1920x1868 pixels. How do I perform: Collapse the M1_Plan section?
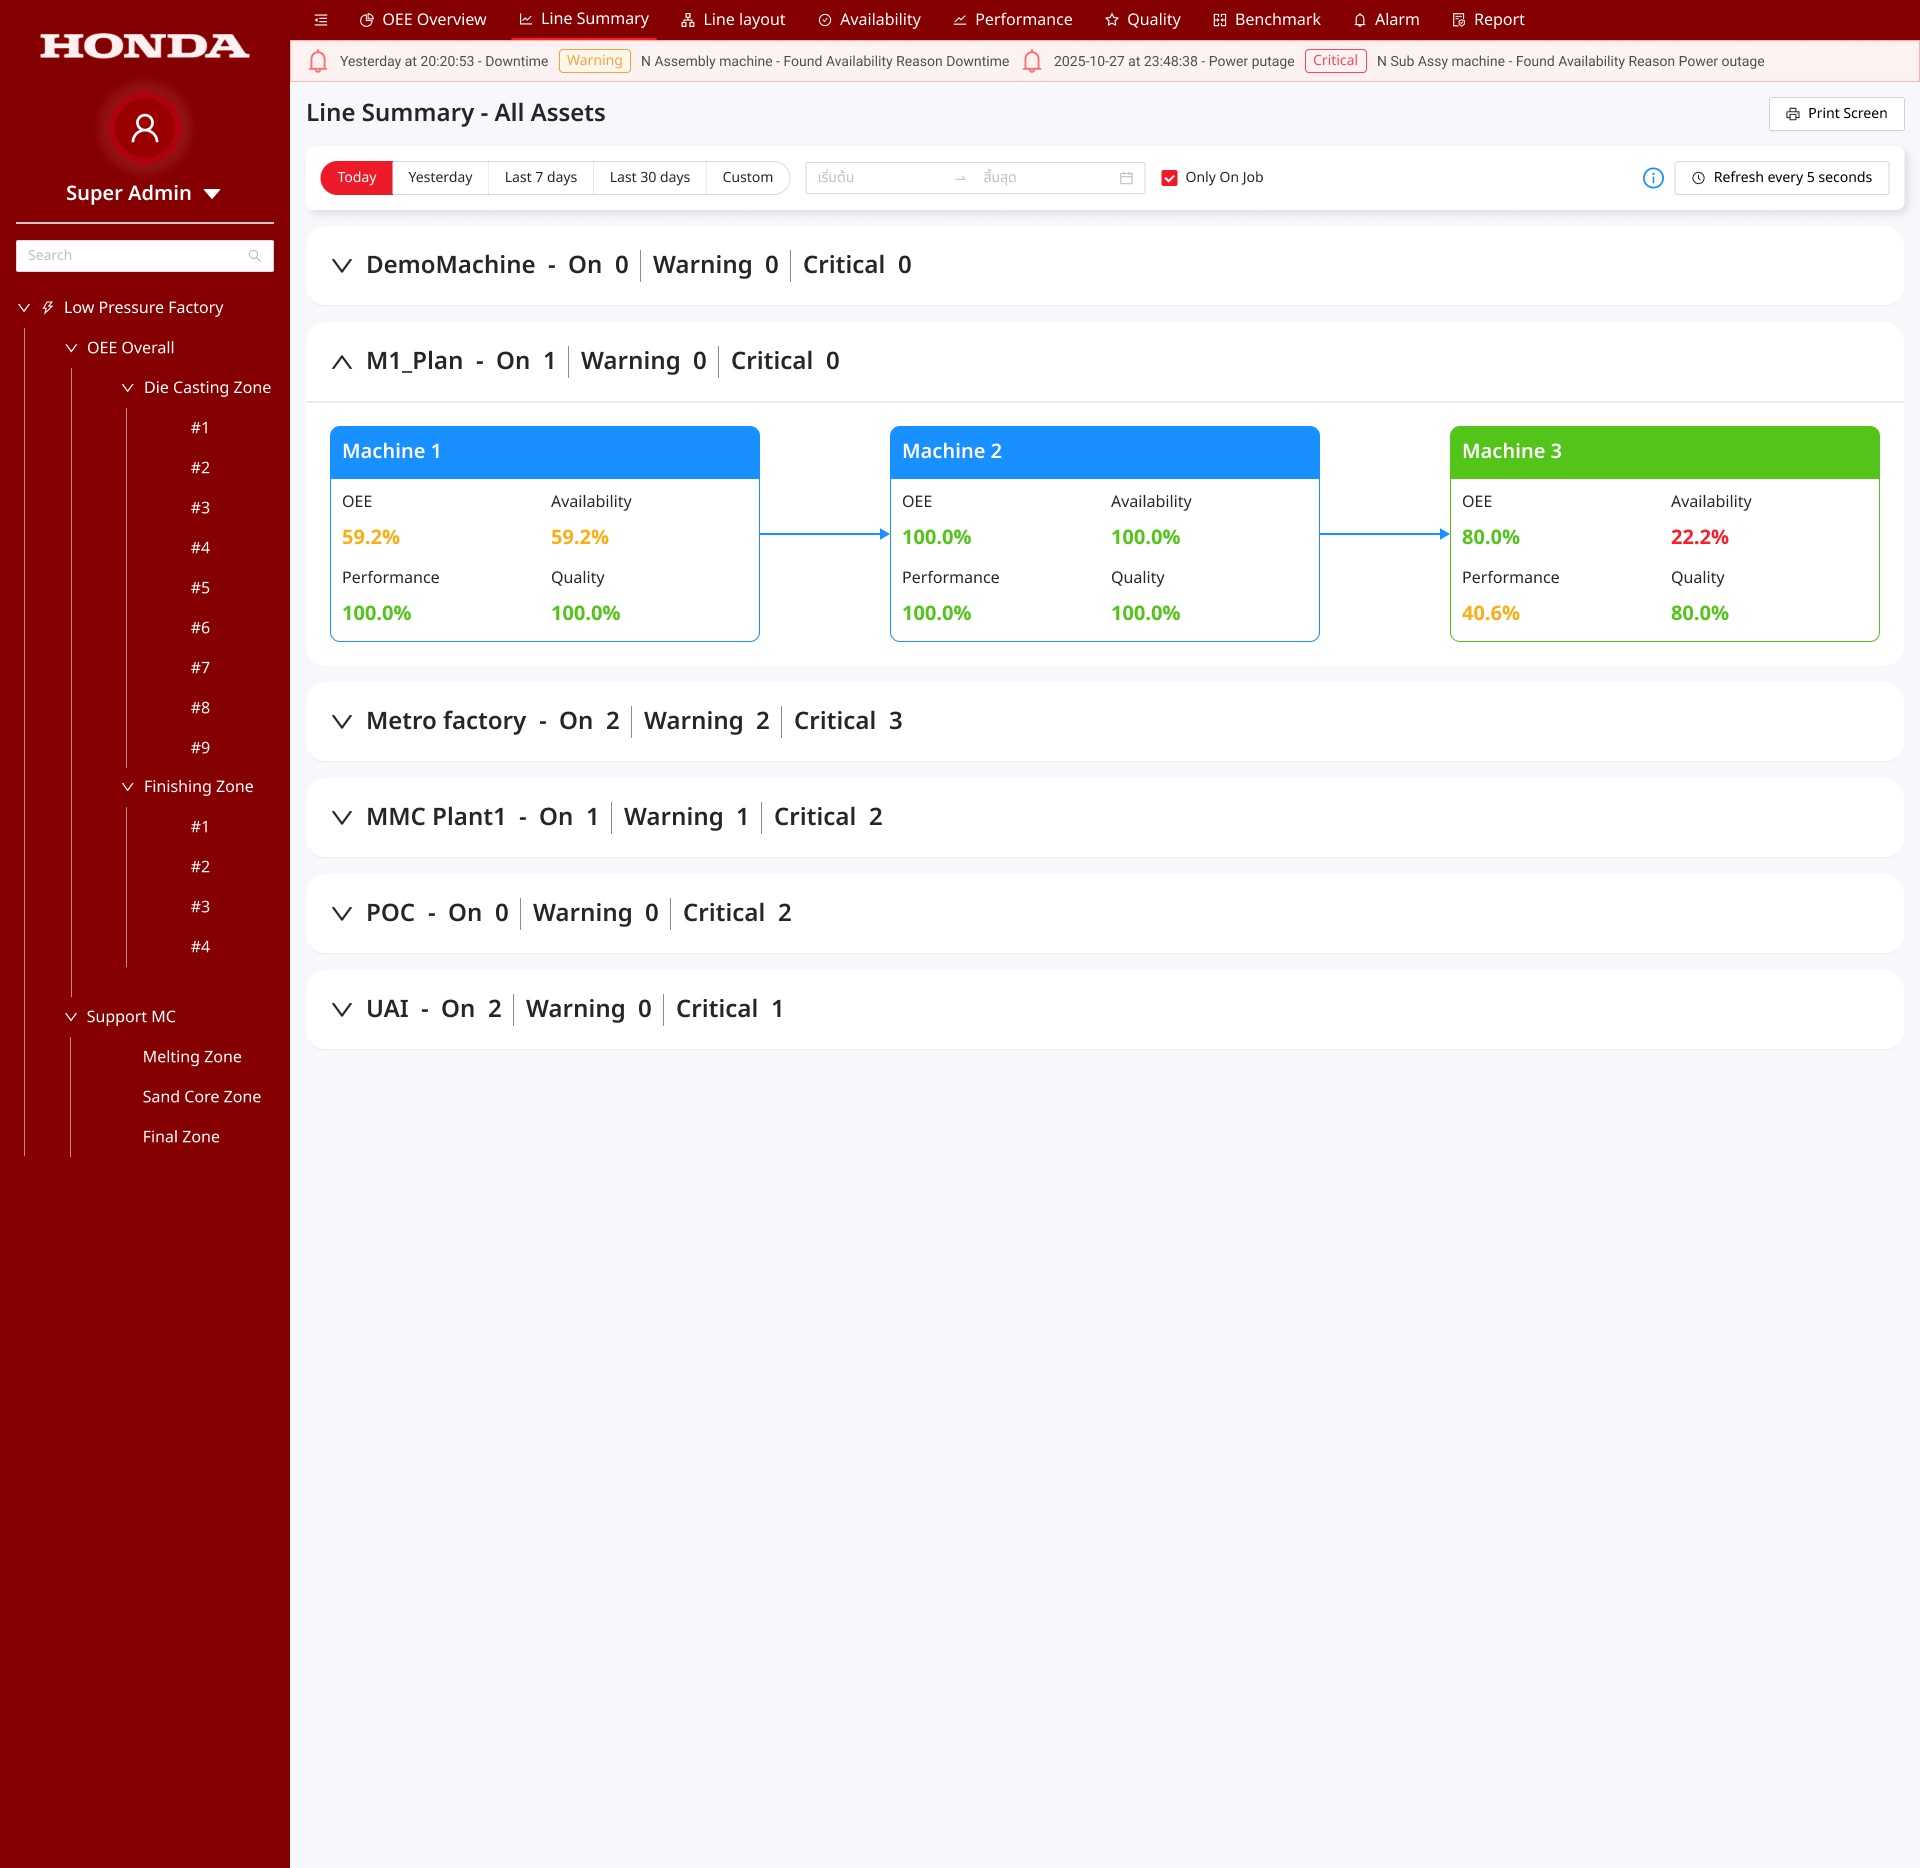click(342, 361)
